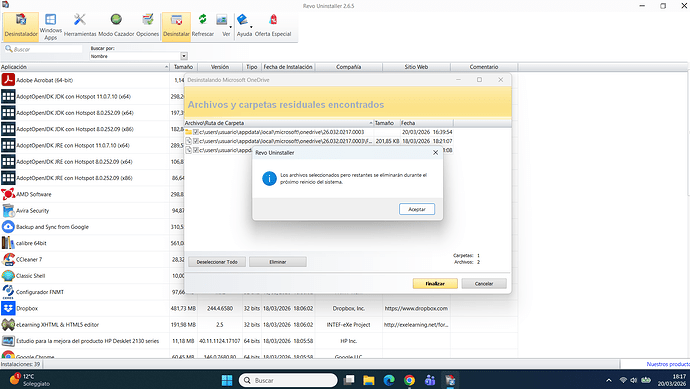Viewport: 690px width, 389px height.
Task: Open the Herramientas tools menu
Action: click(x=80, y=26)
